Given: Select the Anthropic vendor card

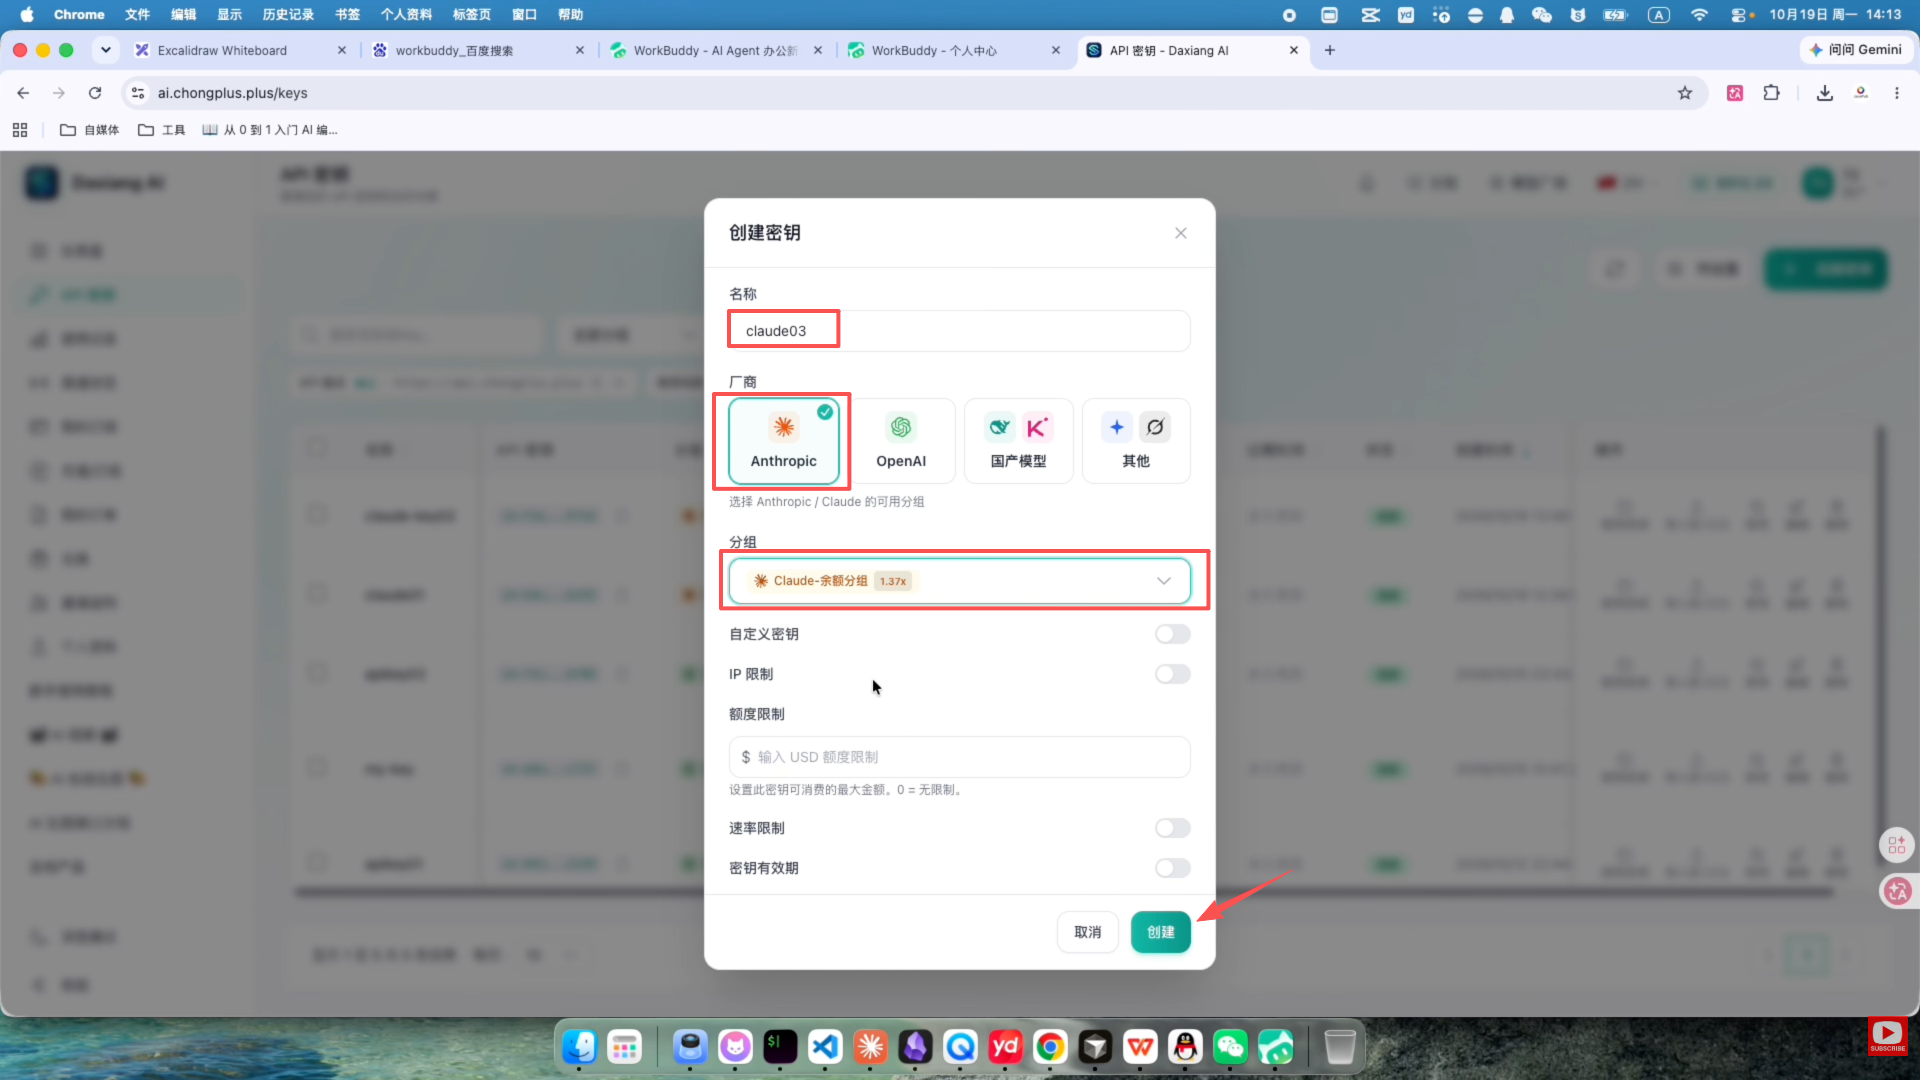Looking at the screenshot, I should (784, 441).
